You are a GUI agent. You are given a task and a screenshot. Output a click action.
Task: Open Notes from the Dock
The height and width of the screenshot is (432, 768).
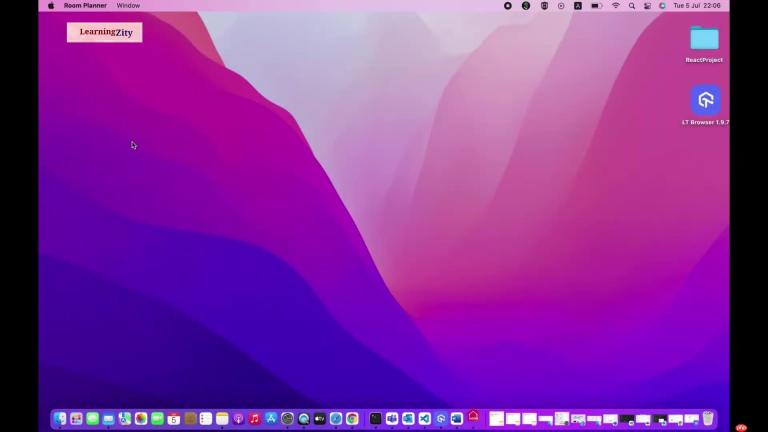(222, 419)
